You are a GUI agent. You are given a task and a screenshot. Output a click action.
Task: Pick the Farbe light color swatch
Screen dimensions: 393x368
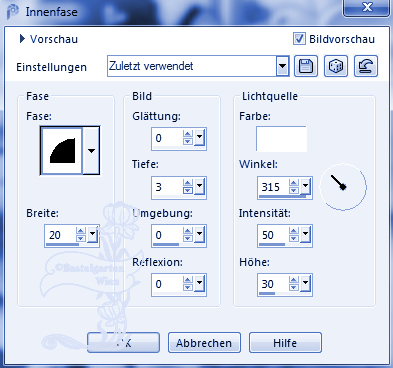[281, 139]
